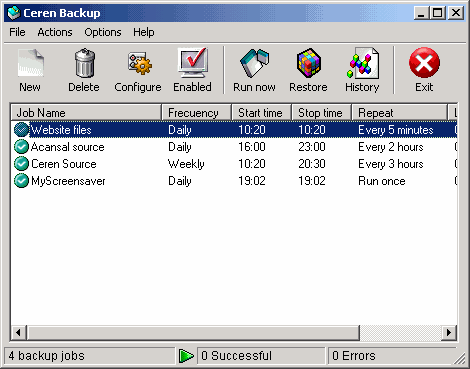Screen dimensions: 470x369
Task: Click the red Exit icon
Action: [x=424, y=62]
